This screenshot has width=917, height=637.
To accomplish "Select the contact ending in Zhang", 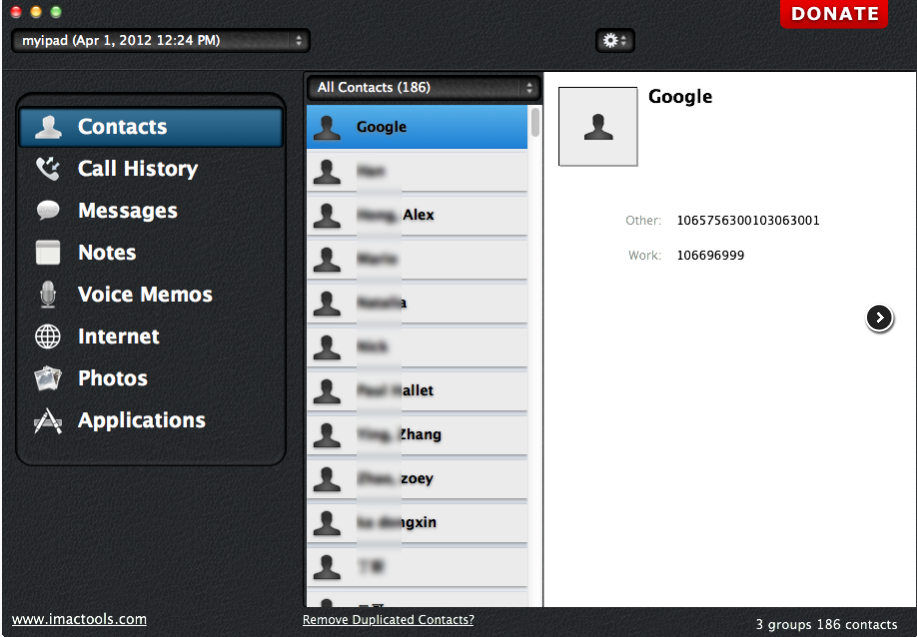I will pos(417,434).
